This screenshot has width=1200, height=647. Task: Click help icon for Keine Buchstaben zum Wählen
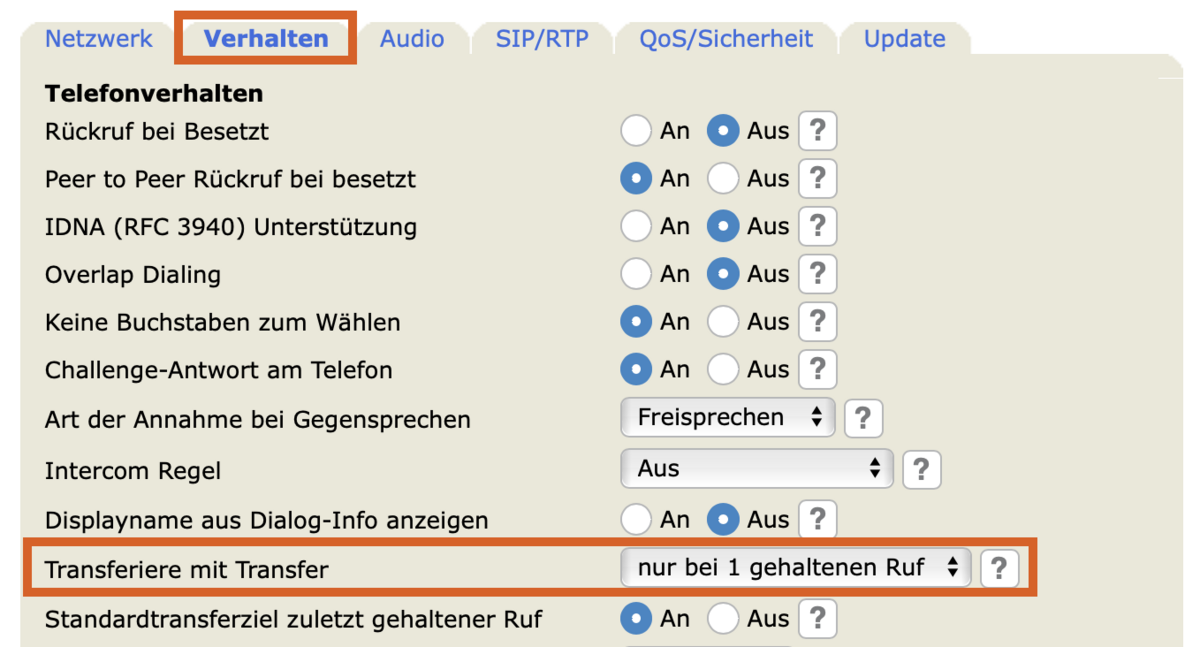point(817,322)
